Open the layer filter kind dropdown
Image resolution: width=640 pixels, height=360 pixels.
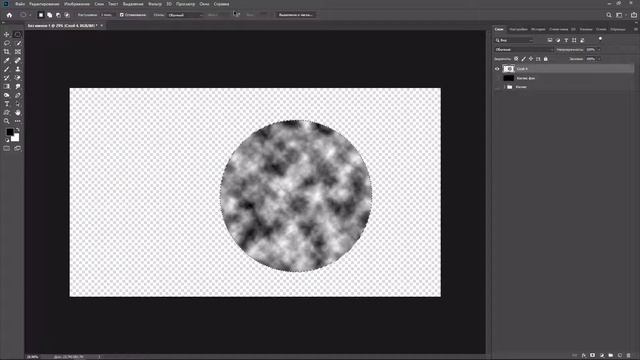514,40
